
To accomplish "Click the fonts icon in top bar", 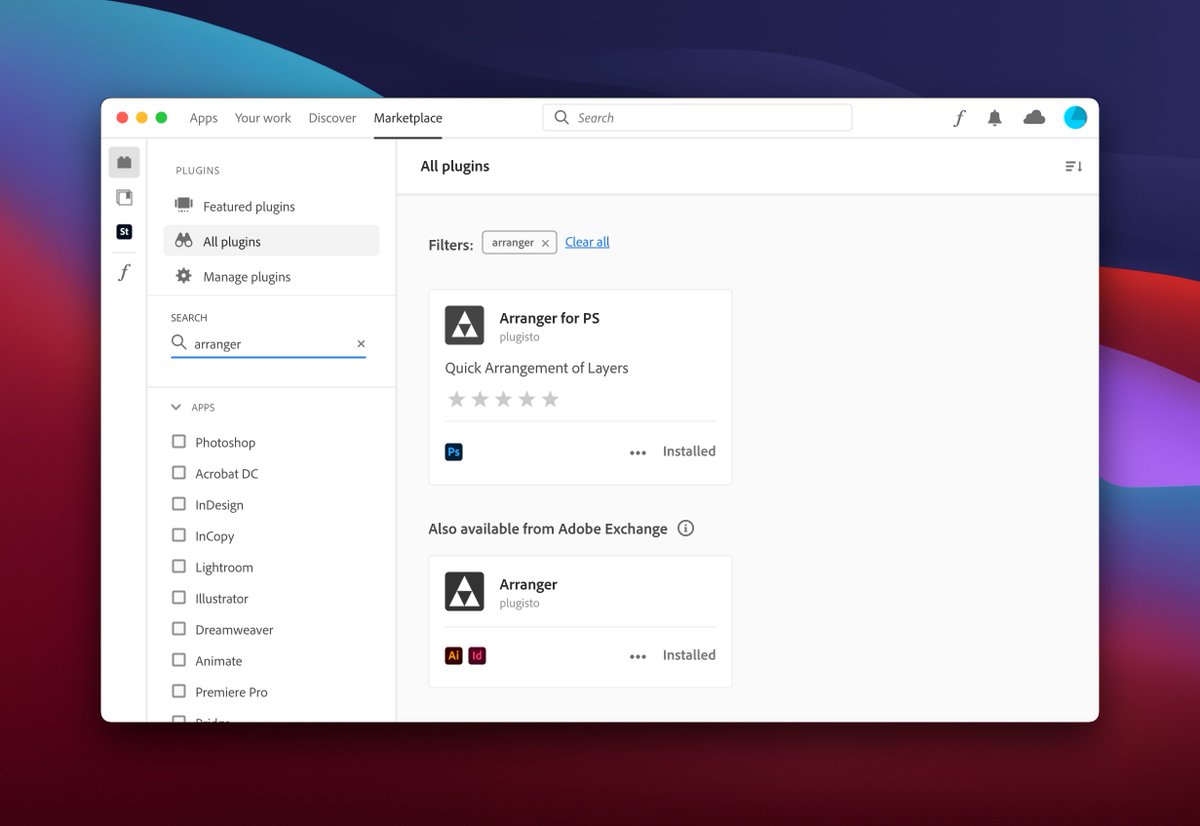I will click(x=959, y=118).
